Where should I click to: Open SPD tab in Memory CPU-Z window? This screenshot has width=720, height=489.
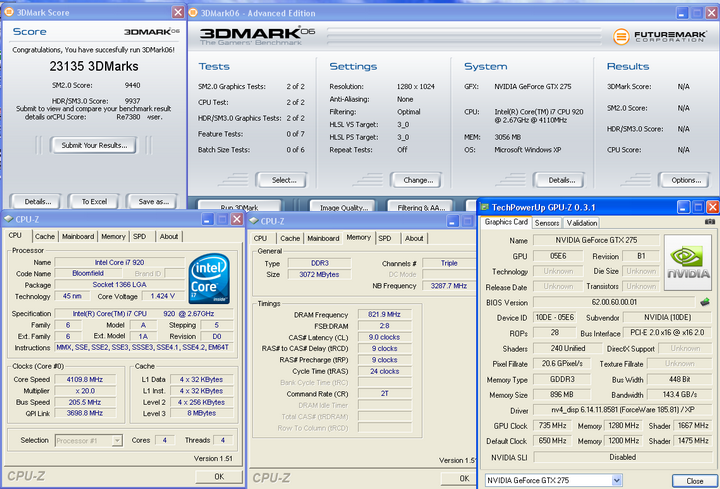pos(385,238)
